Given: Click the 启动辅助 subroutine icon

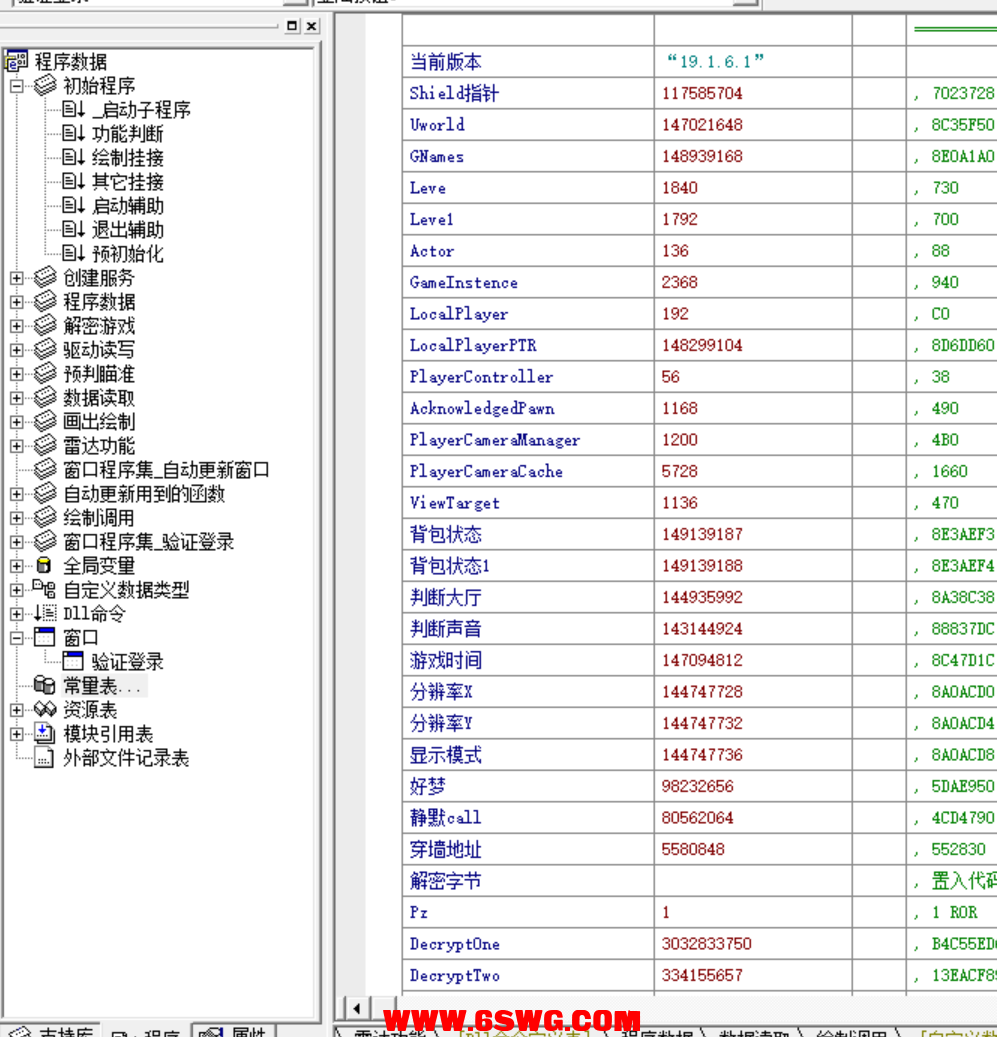Looking at the screenshot, I should tap(73, 206).
